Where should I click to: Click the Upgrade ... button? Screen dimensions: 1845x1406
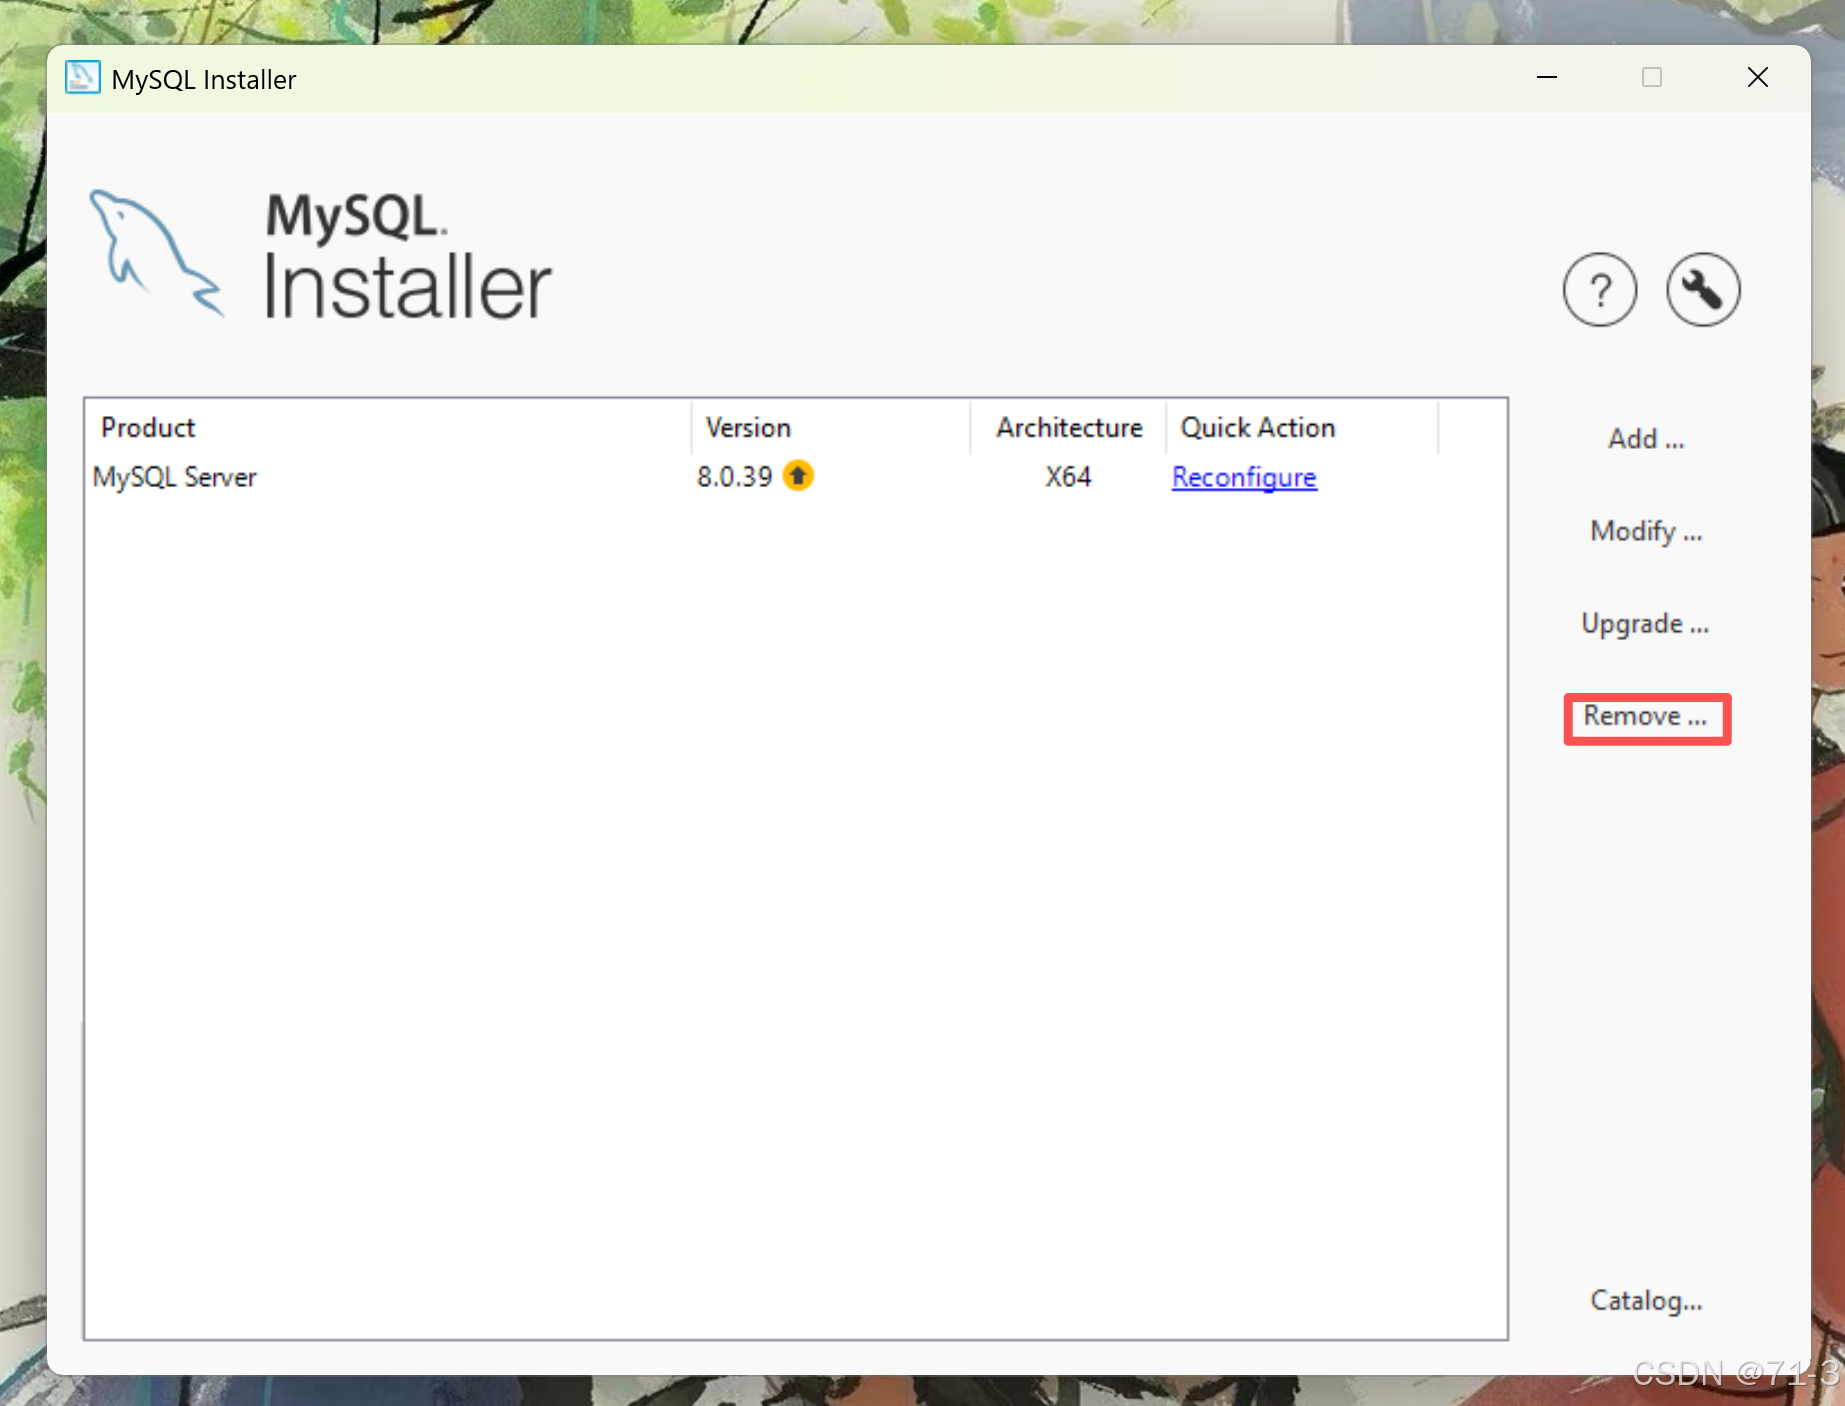pos(1645,624)
